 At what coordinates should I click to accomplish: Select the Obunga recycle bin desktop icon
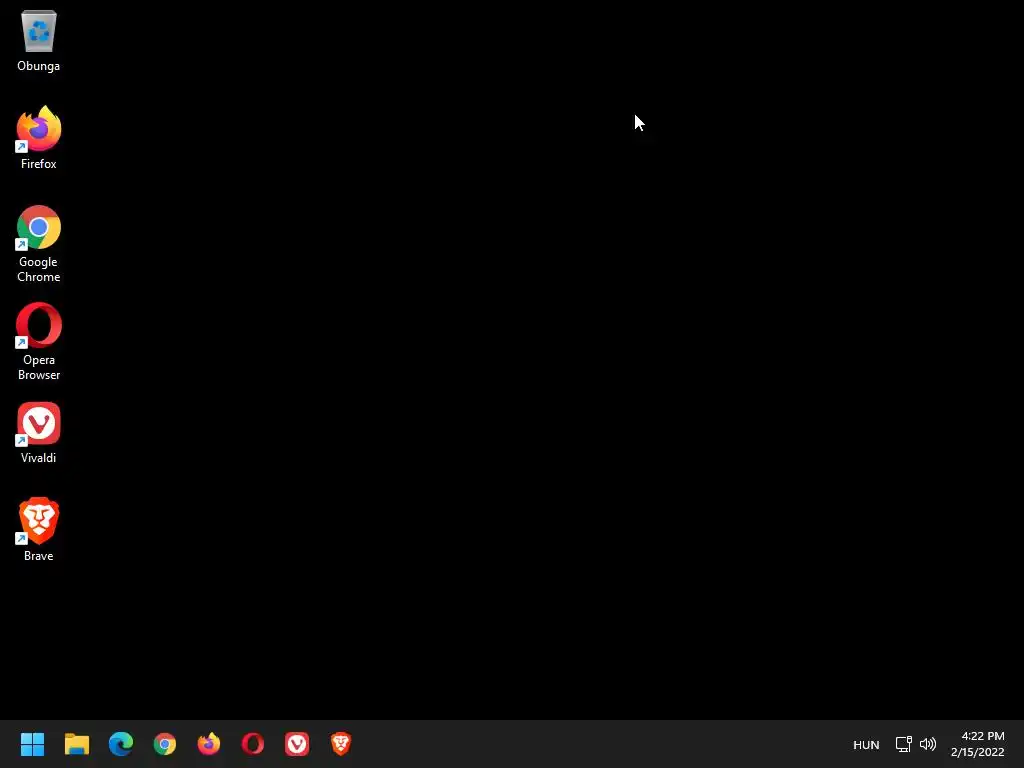39,40
